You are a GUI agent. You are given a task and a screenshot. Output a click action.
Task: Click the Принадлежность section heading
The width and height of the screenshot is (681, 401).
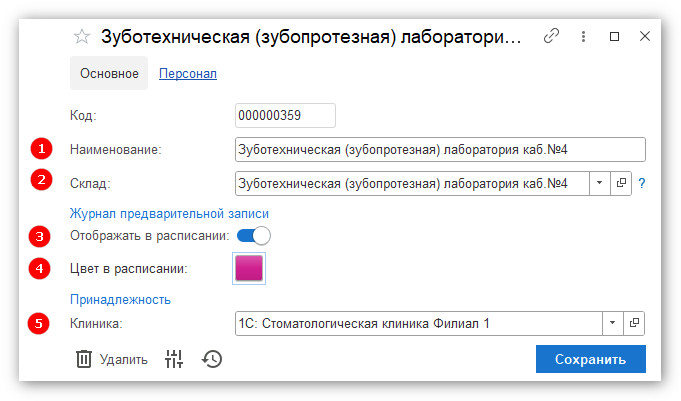(x=120, y=300)
